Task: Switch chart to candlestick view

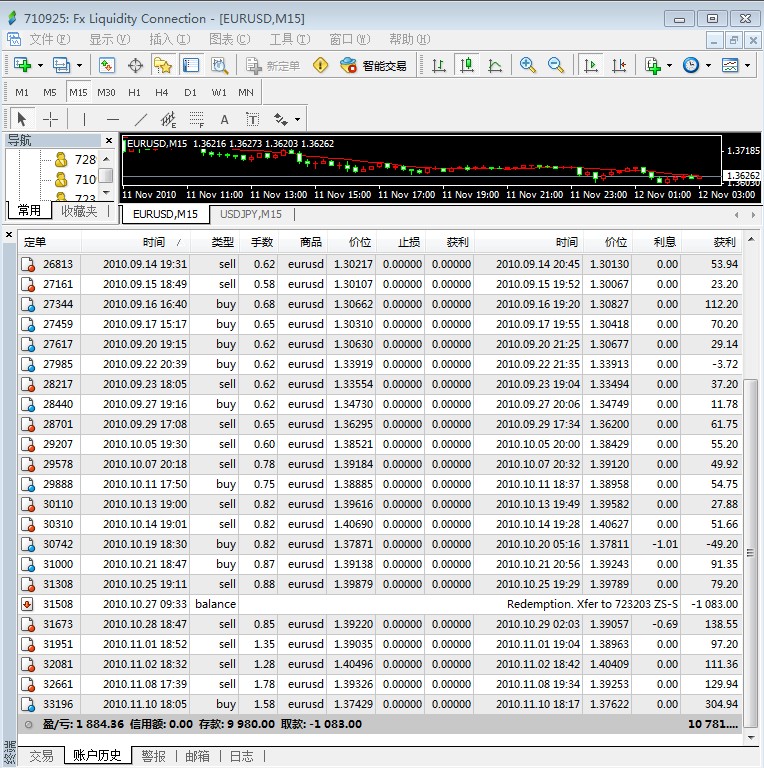Action: 466,65
